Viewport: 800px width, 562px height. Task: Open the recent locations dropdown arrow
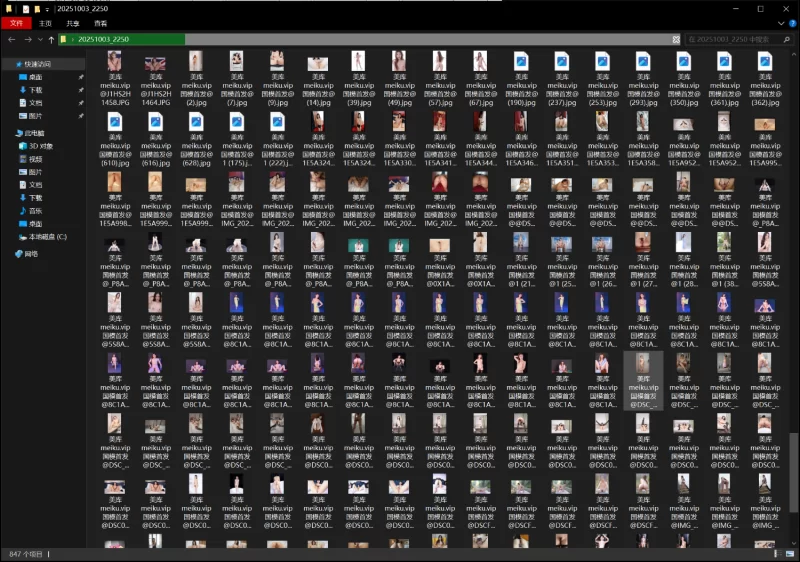point(39,40)
